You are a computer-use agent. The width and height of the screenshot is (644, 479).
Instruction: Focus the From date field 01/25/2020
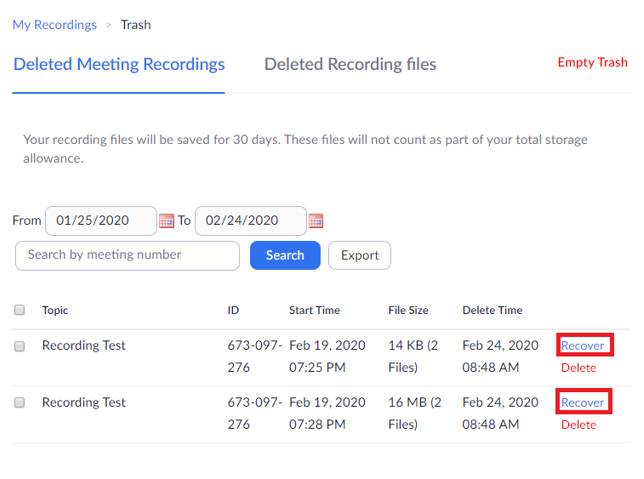pyautogui.click(x=101, y=221)
